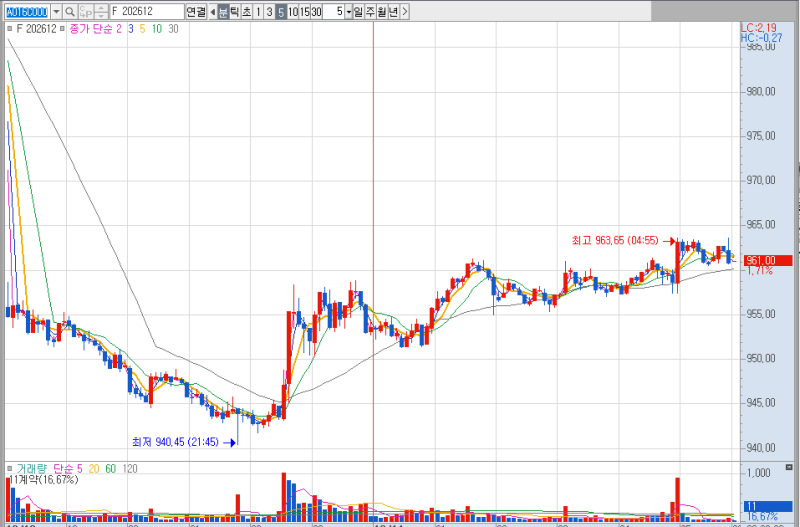The image size is (800, 527).
Task: Click the 거래량 volume indicator label
Action: coord(32,468)
